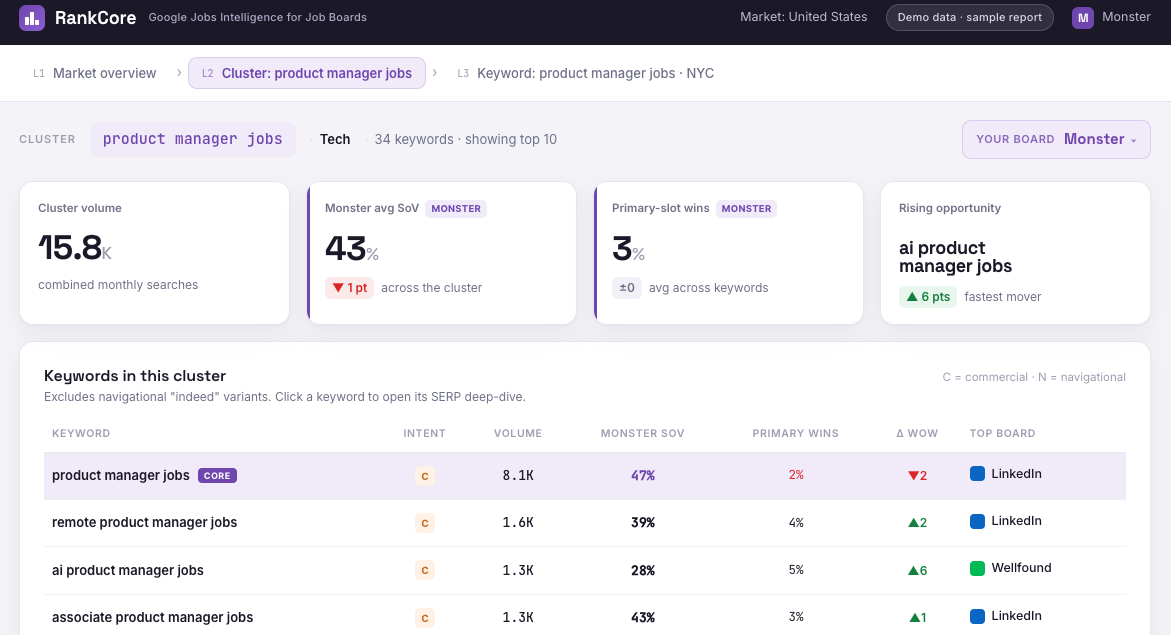Click the 2% primary wins value in red
This screenshot has height=635, width=1171.
tap(796, 474)
